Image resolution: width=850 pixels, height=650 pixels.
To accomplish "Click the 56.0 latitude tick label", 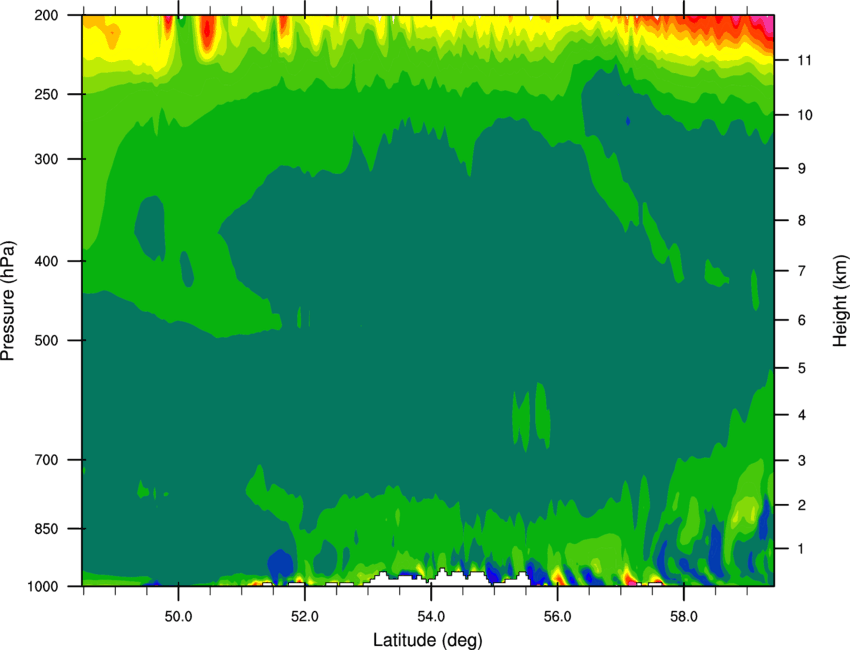I will coord(557,617).
